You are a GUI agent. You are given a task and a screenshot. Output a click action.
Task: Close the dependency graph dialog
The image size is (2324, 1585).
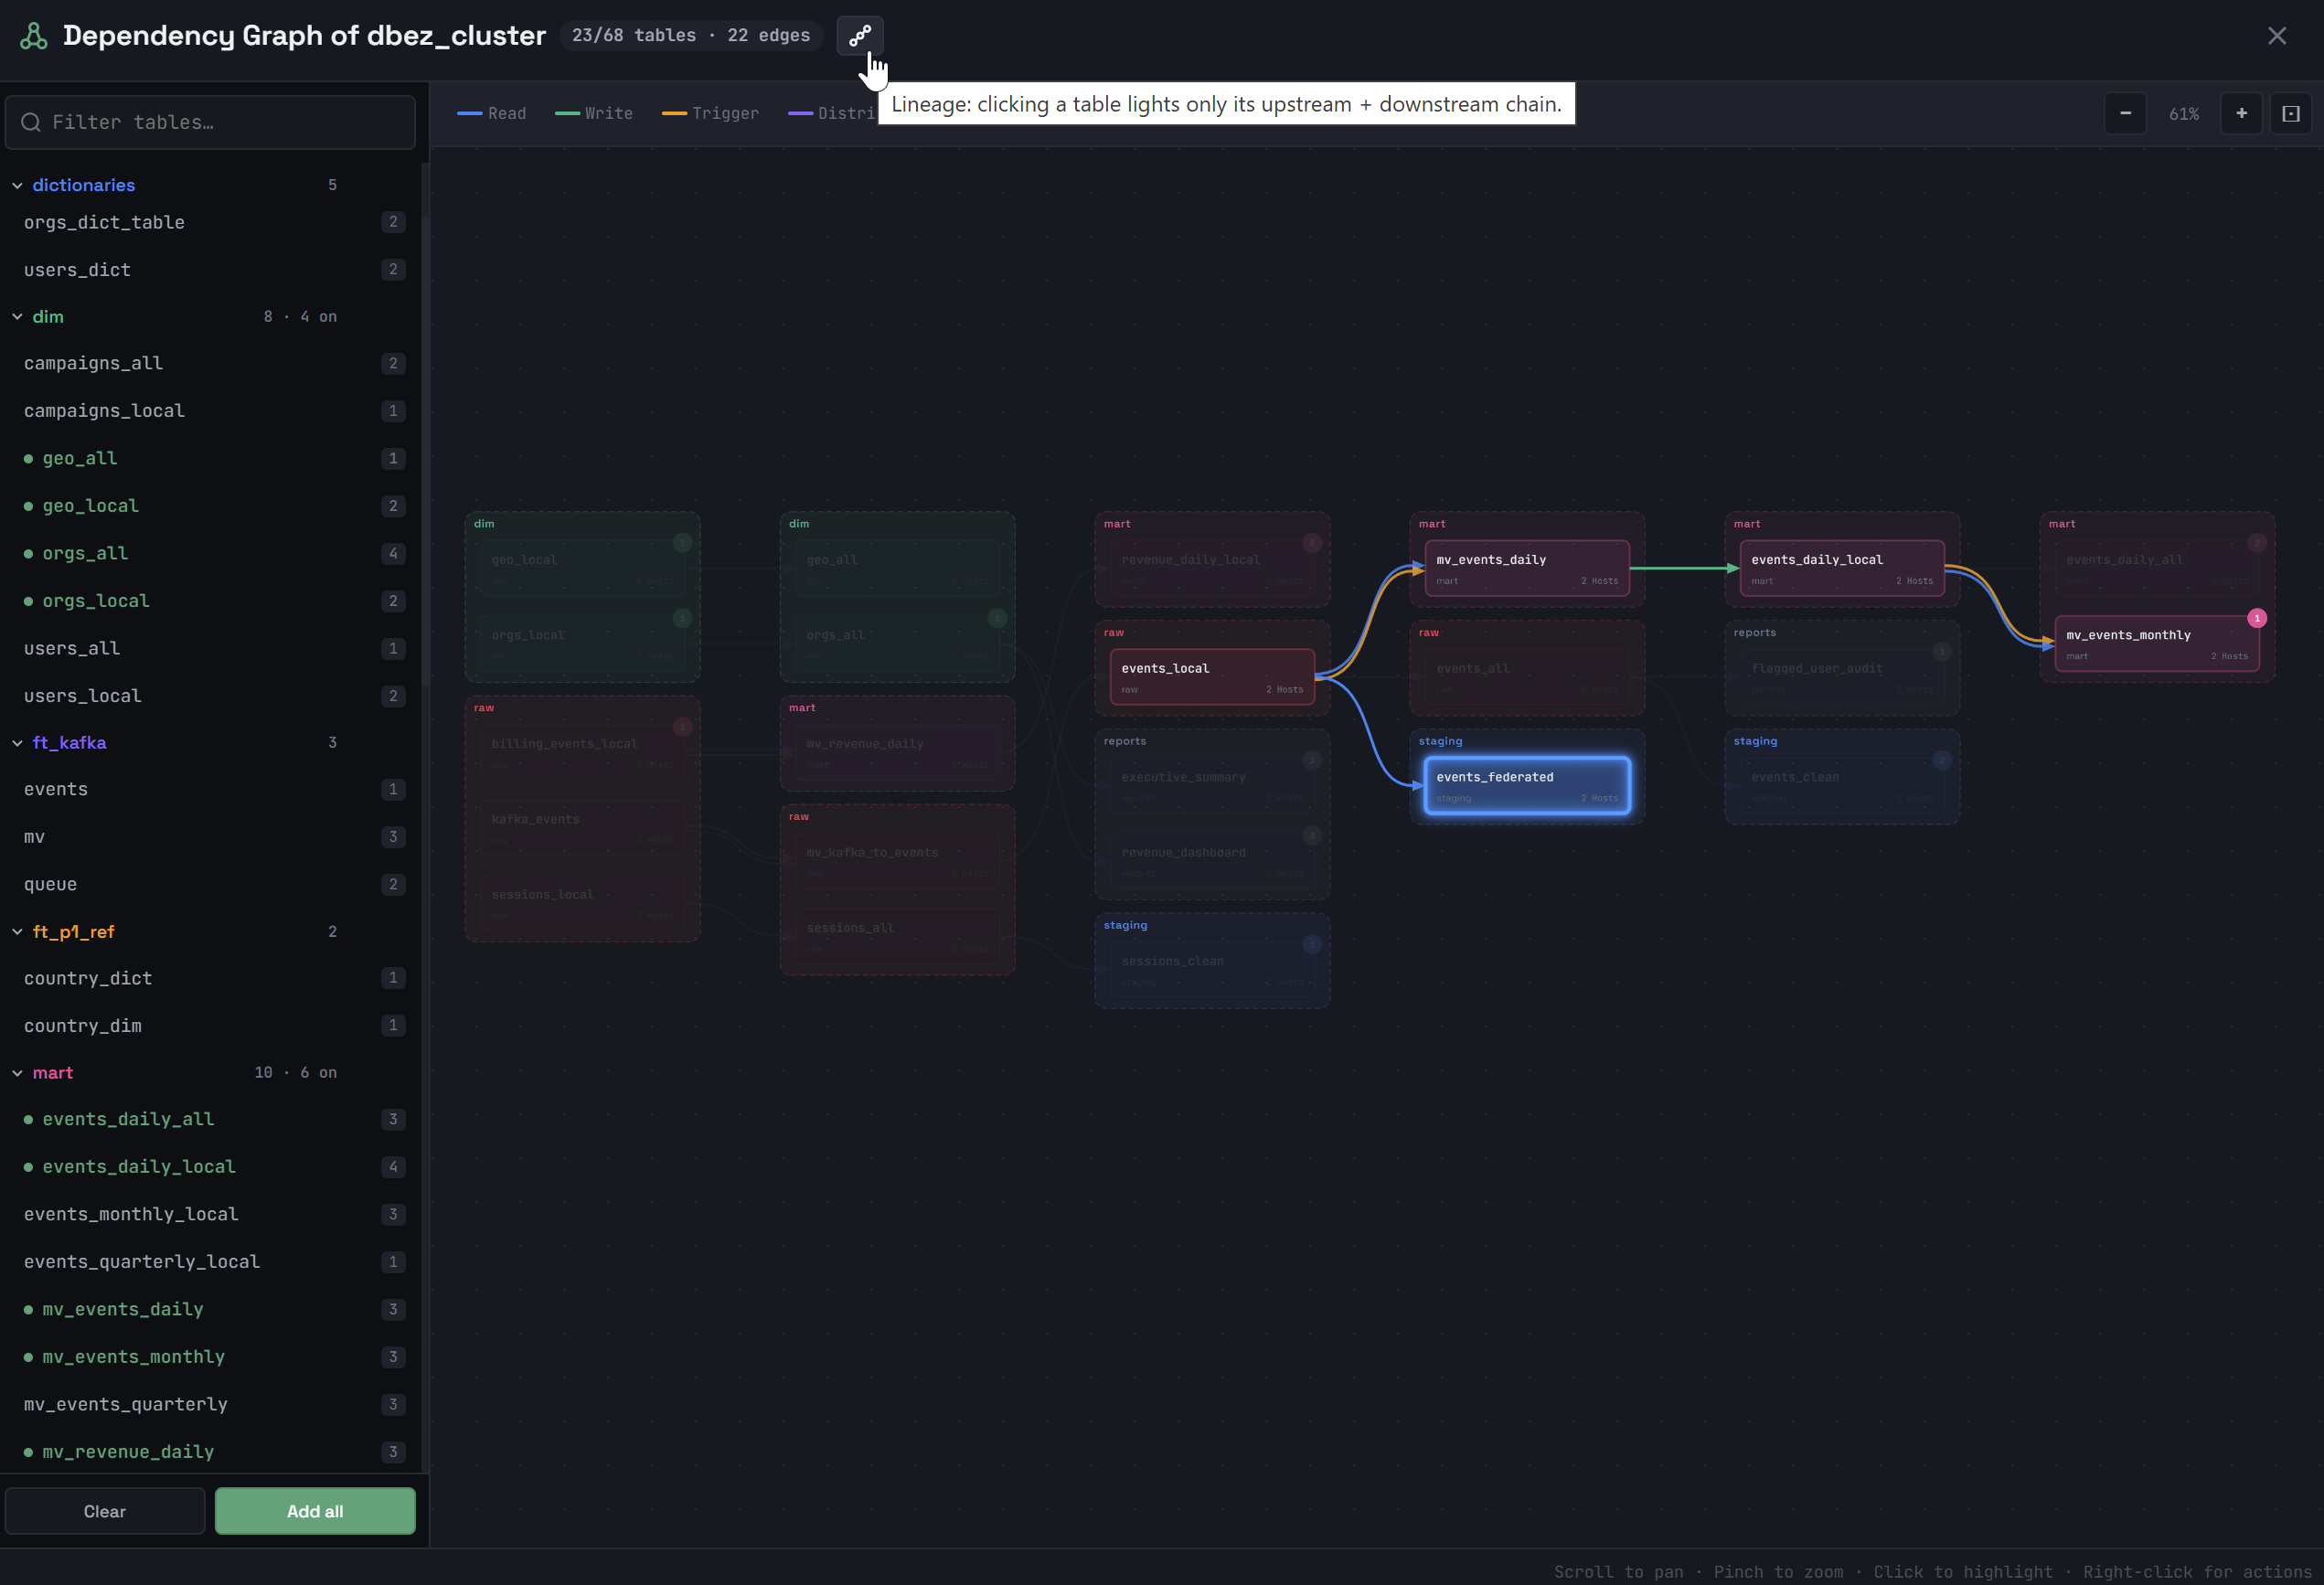2277,36
